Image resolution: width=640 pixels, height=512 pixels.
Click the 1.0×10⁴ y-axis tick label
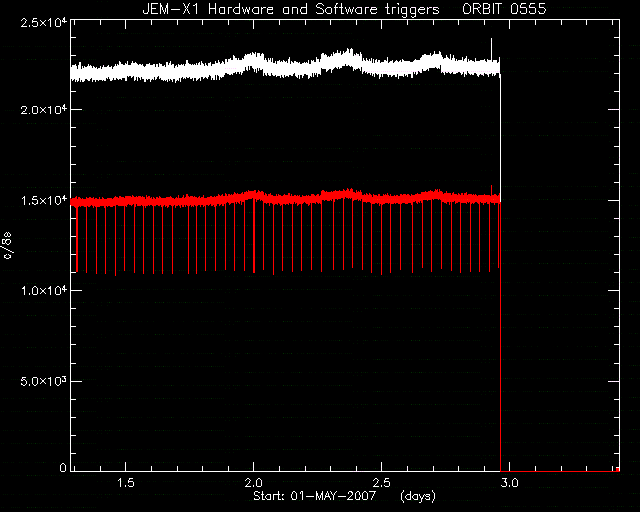click(43, 291)
